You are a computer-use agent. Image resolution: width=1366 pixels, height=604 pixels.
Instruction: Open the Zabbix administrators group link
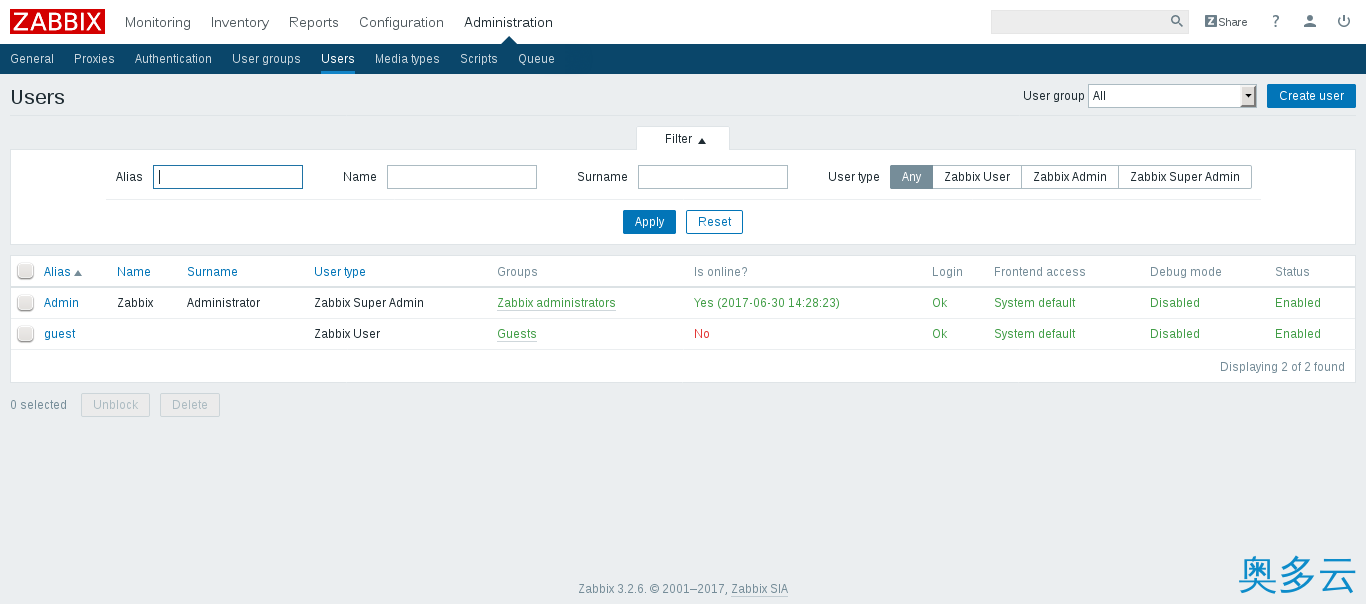[556, 303]
